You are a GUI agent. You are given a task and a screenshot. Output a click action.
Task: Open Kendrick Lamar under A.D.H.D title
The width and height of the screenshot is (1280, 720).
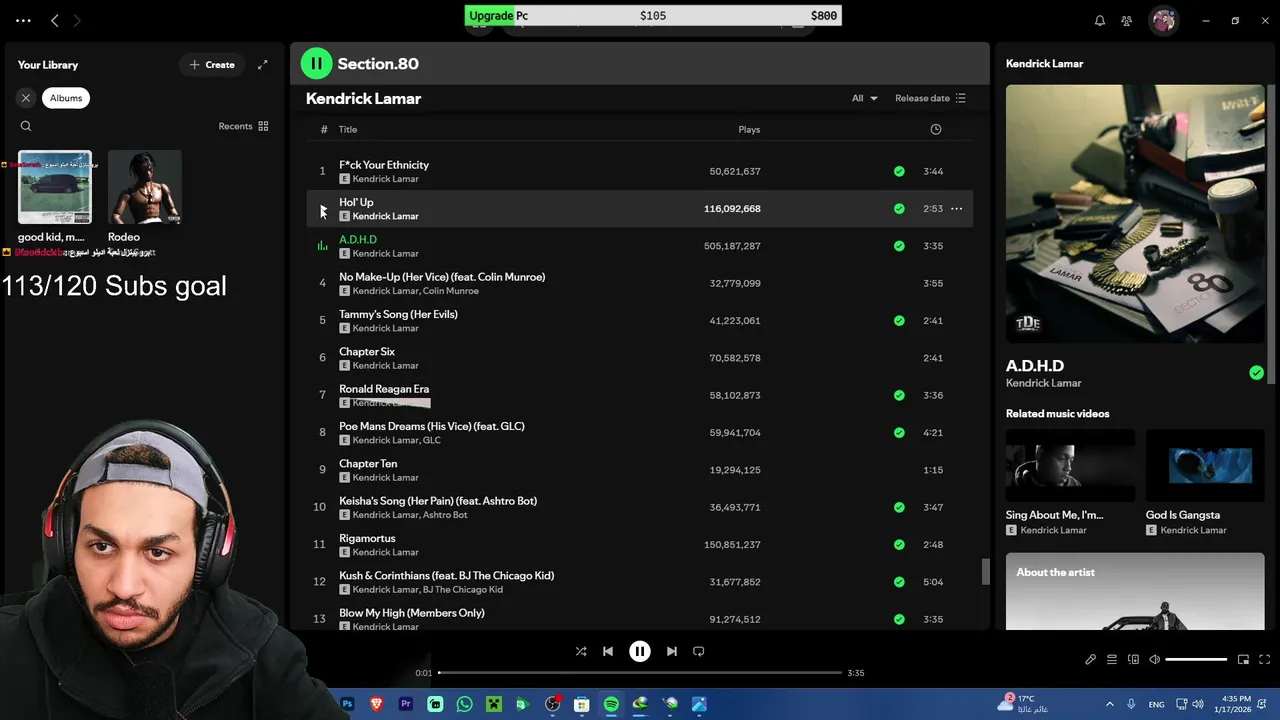(1043, 383)
